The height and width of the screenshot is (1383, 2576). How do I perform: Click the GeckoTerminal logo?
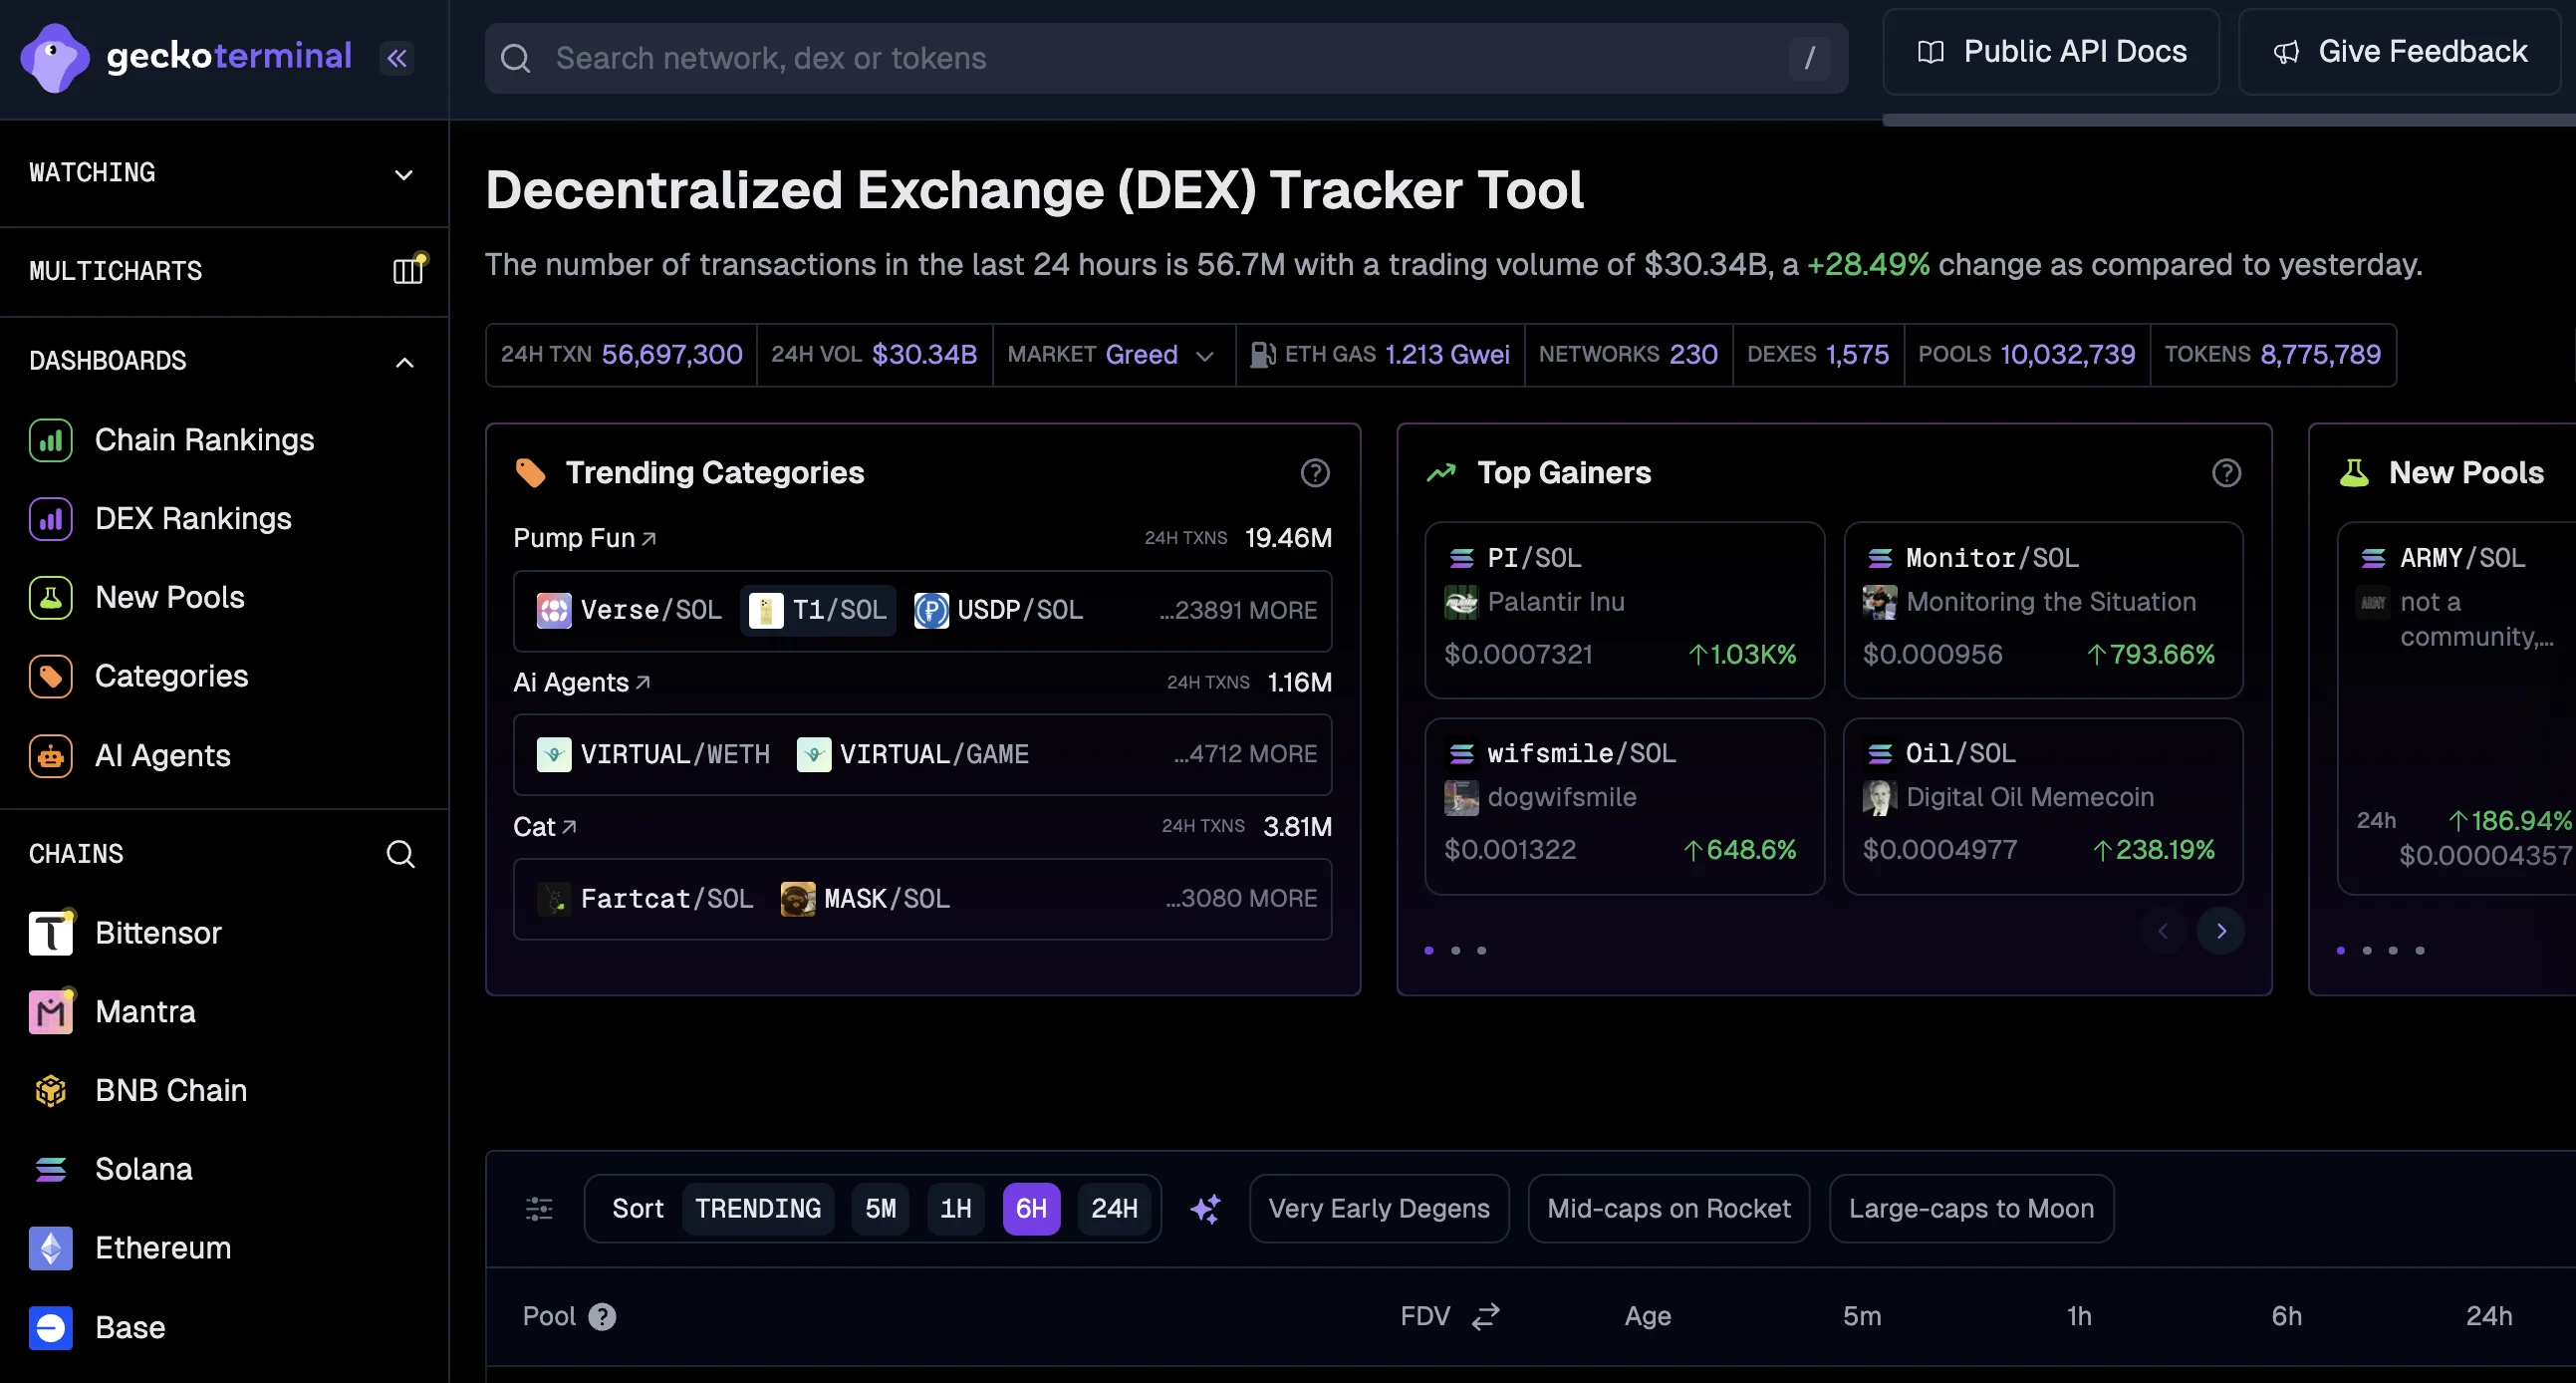point(186,57)
